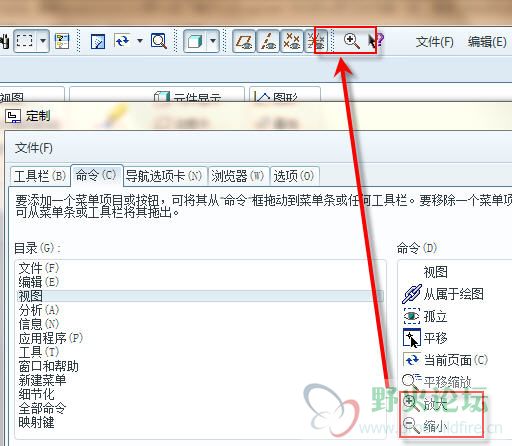Image resolution: width=512 pixels, height=446 pixels.
Task: Expand the repaint icon dropdown arrow
Action: [140, 41]
